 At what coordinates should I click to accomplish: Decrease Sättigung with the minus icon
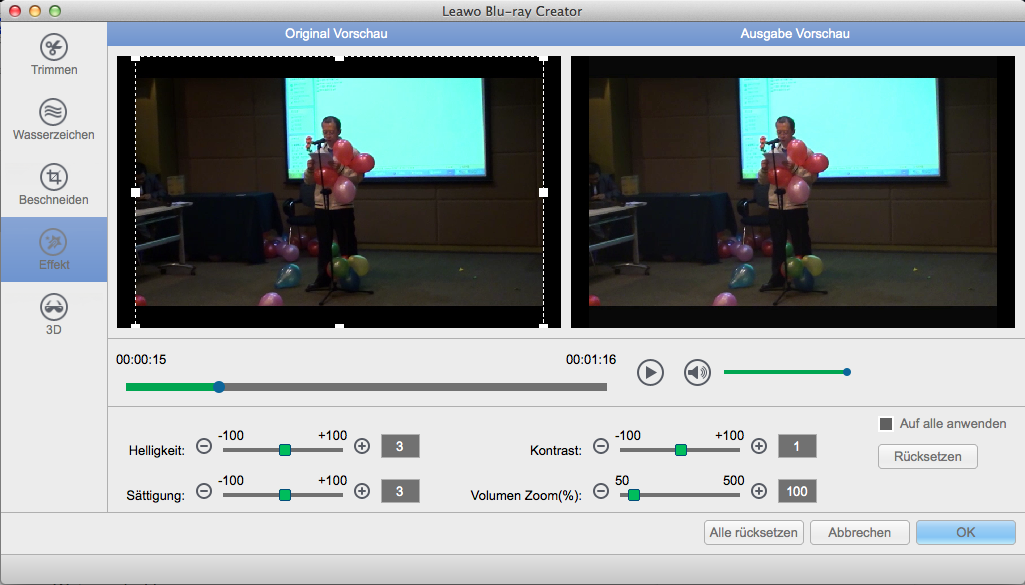[204, 491]
